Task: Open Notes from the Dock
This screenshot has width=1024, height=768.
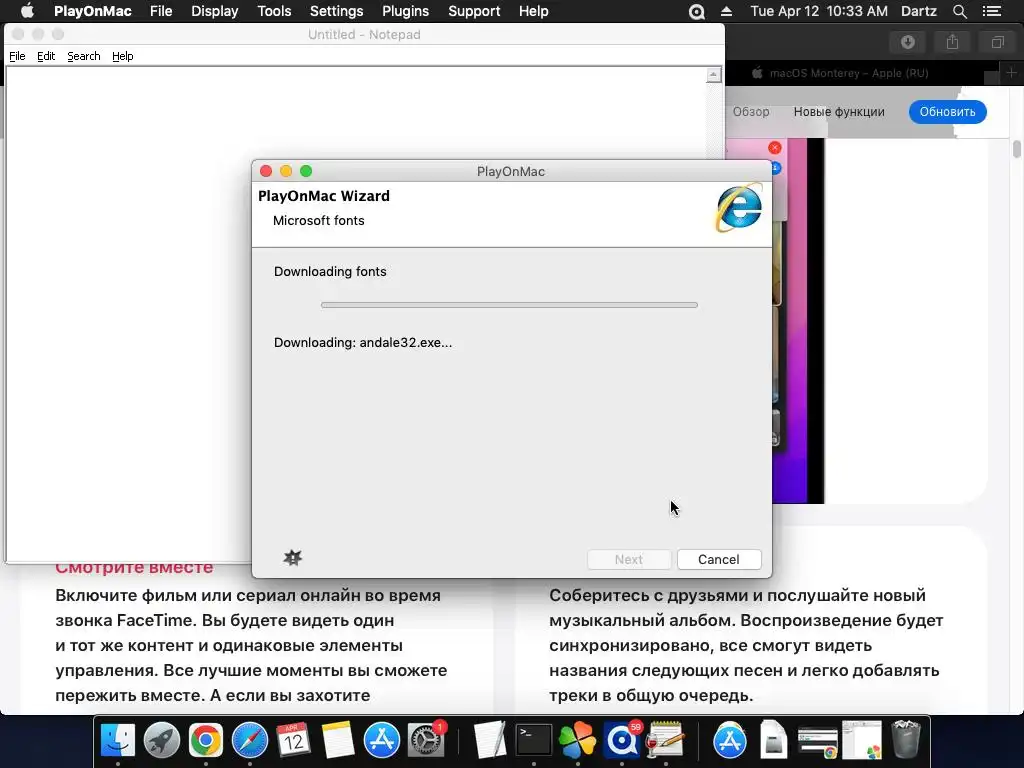Action: [338, 740]
